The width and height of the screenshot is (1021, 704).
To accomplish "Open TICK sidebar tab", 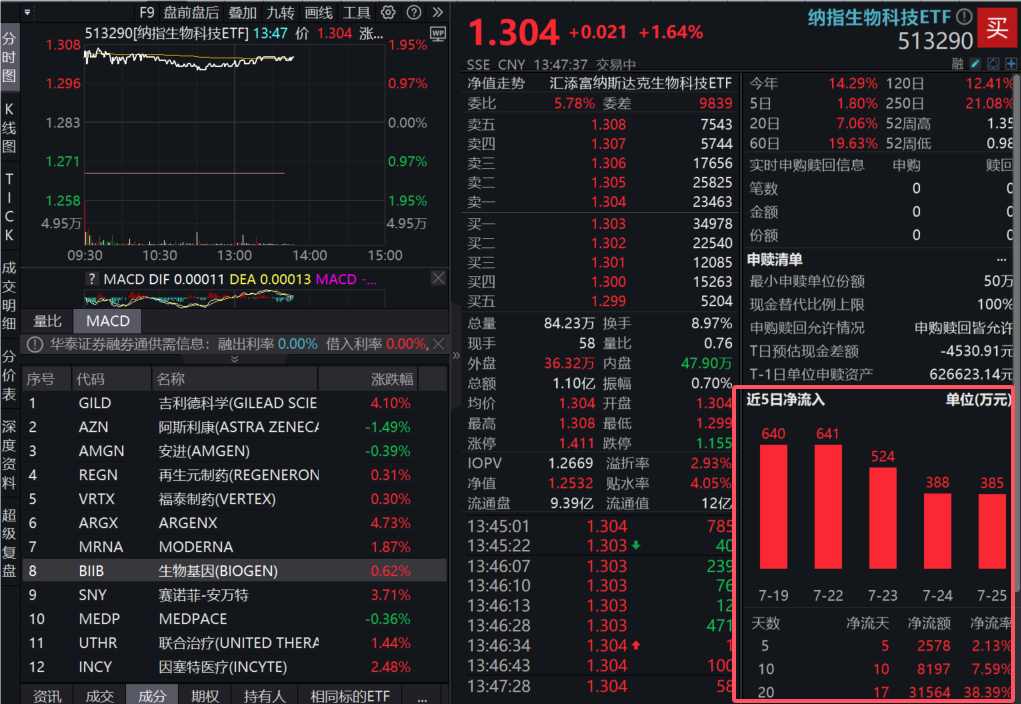I will click(x=9, y=207).
